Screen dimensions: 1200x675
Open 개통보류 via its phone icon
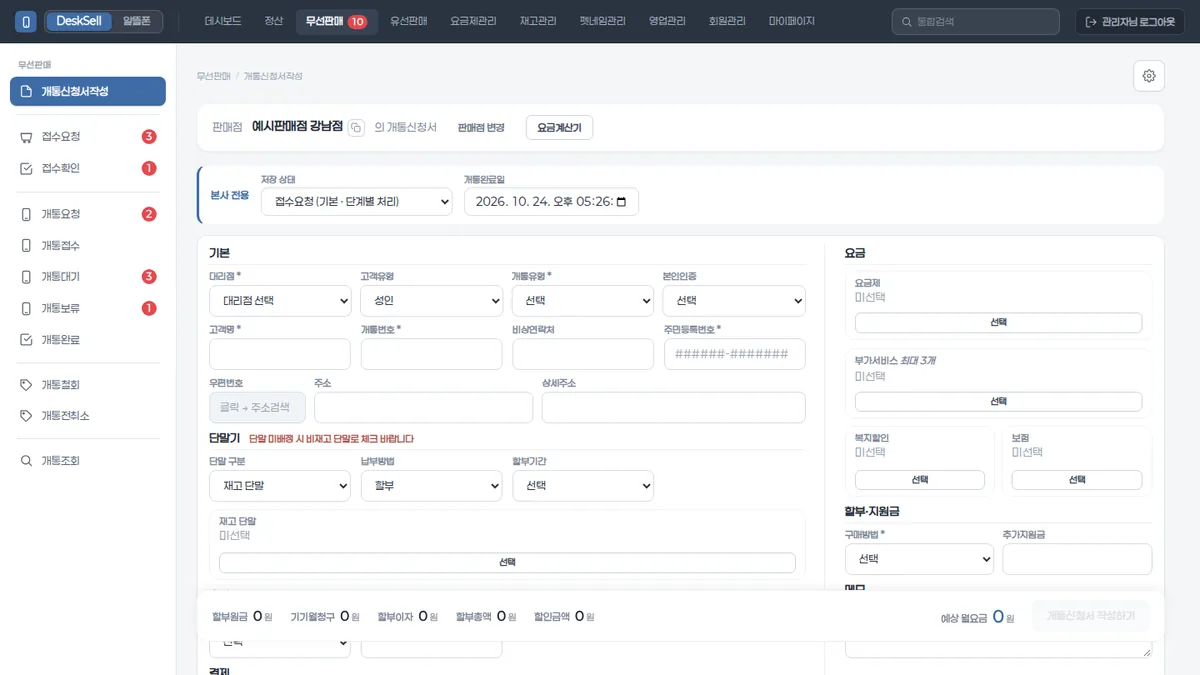[x=27, y=308]
